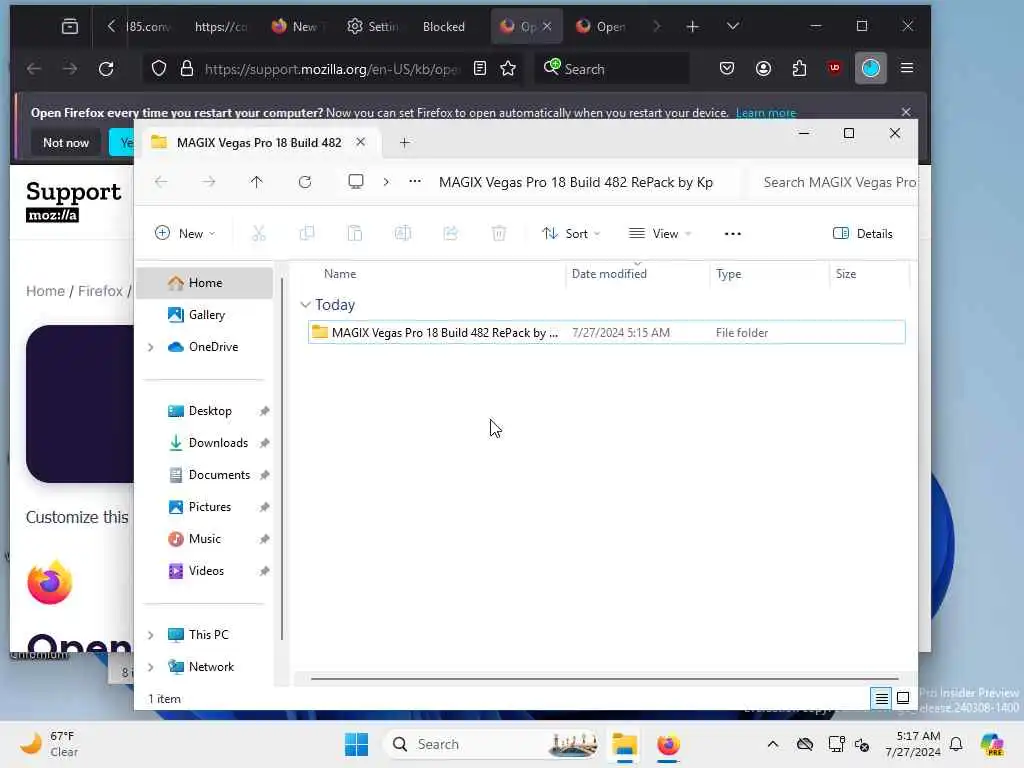Dismiss the Firefox startup notification bar

pos(906,112)
